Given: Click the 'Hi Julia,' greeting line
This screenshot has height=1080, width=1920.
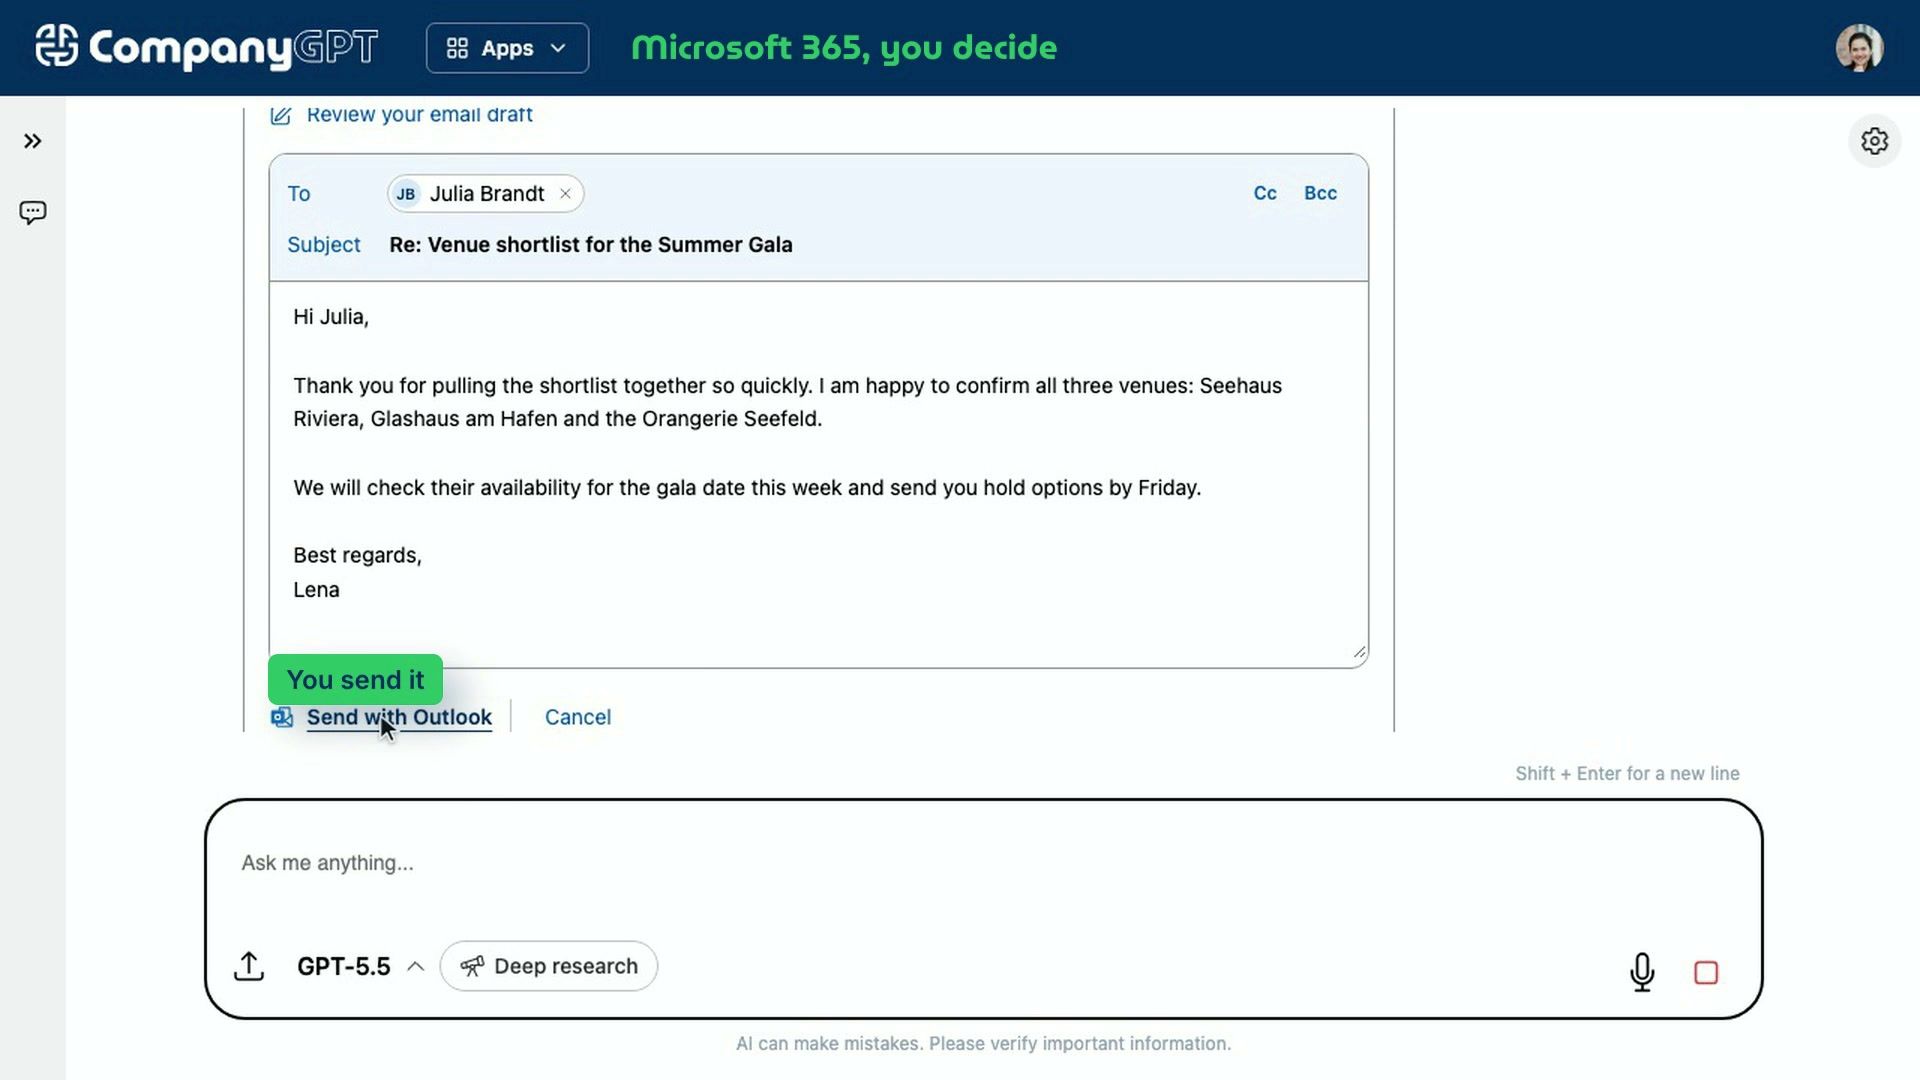Looking at the screenshot, I should (x=331, y=317).
